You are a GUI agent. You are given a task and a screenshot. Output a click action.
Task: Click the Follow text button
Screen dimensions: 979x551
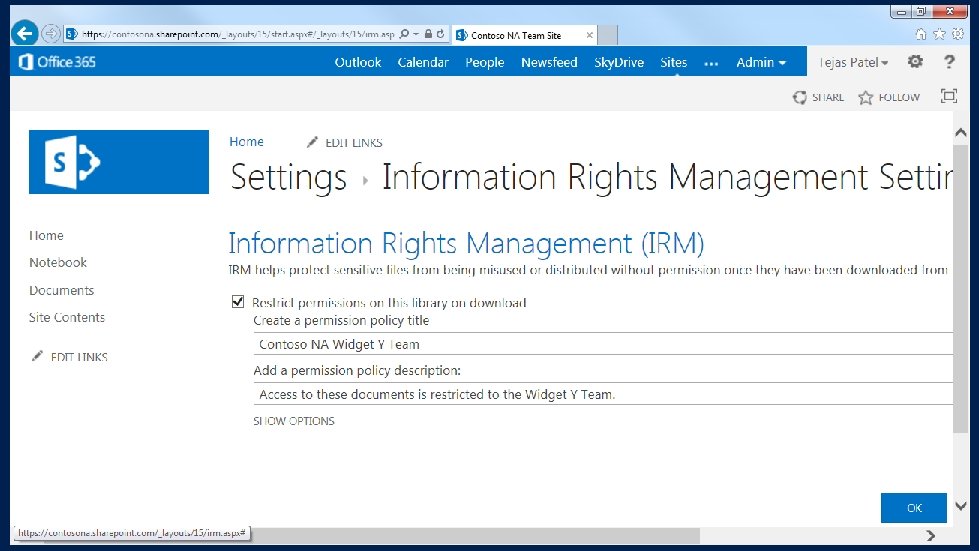point(899,97)
